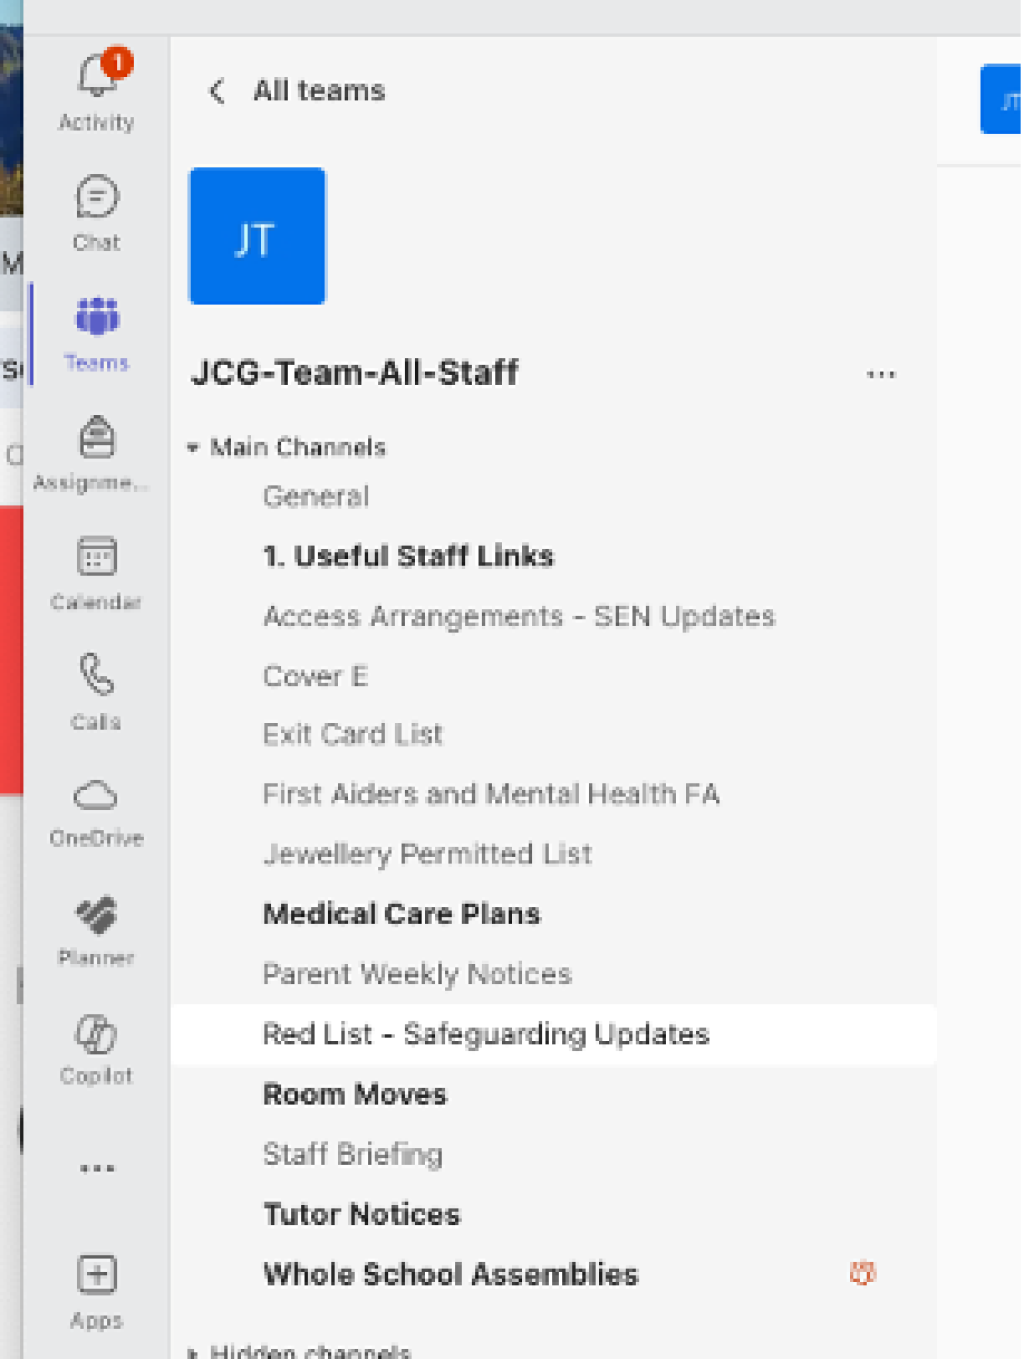Viewport: 1024px width, 1359px height.
Task: Open the General channel
Action: click(x=316, y=497)
